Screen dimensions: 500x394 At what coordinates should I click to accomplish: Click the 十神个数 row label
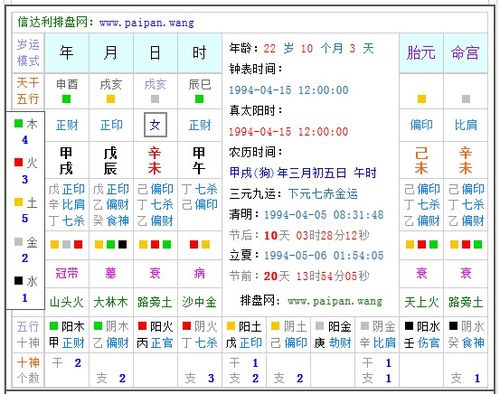tap(28, 370)
